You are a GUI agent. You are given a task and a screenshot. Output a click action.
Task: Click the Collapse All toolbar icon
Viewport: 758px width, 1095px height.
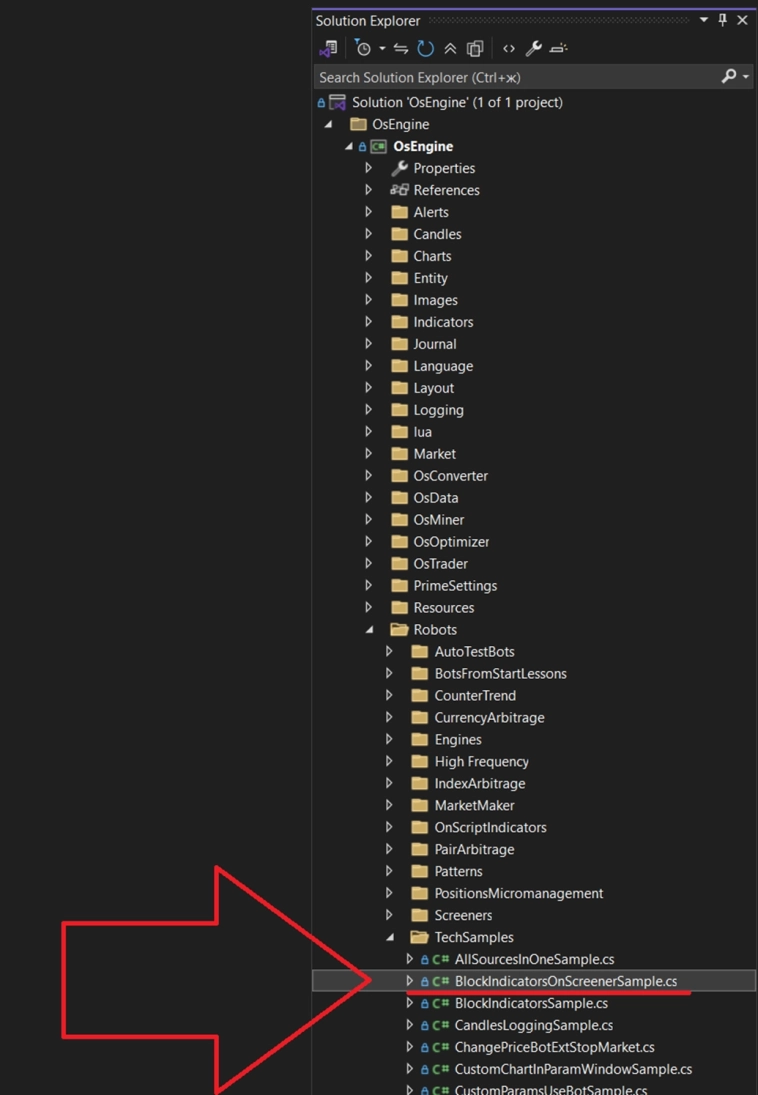[450, 48]
